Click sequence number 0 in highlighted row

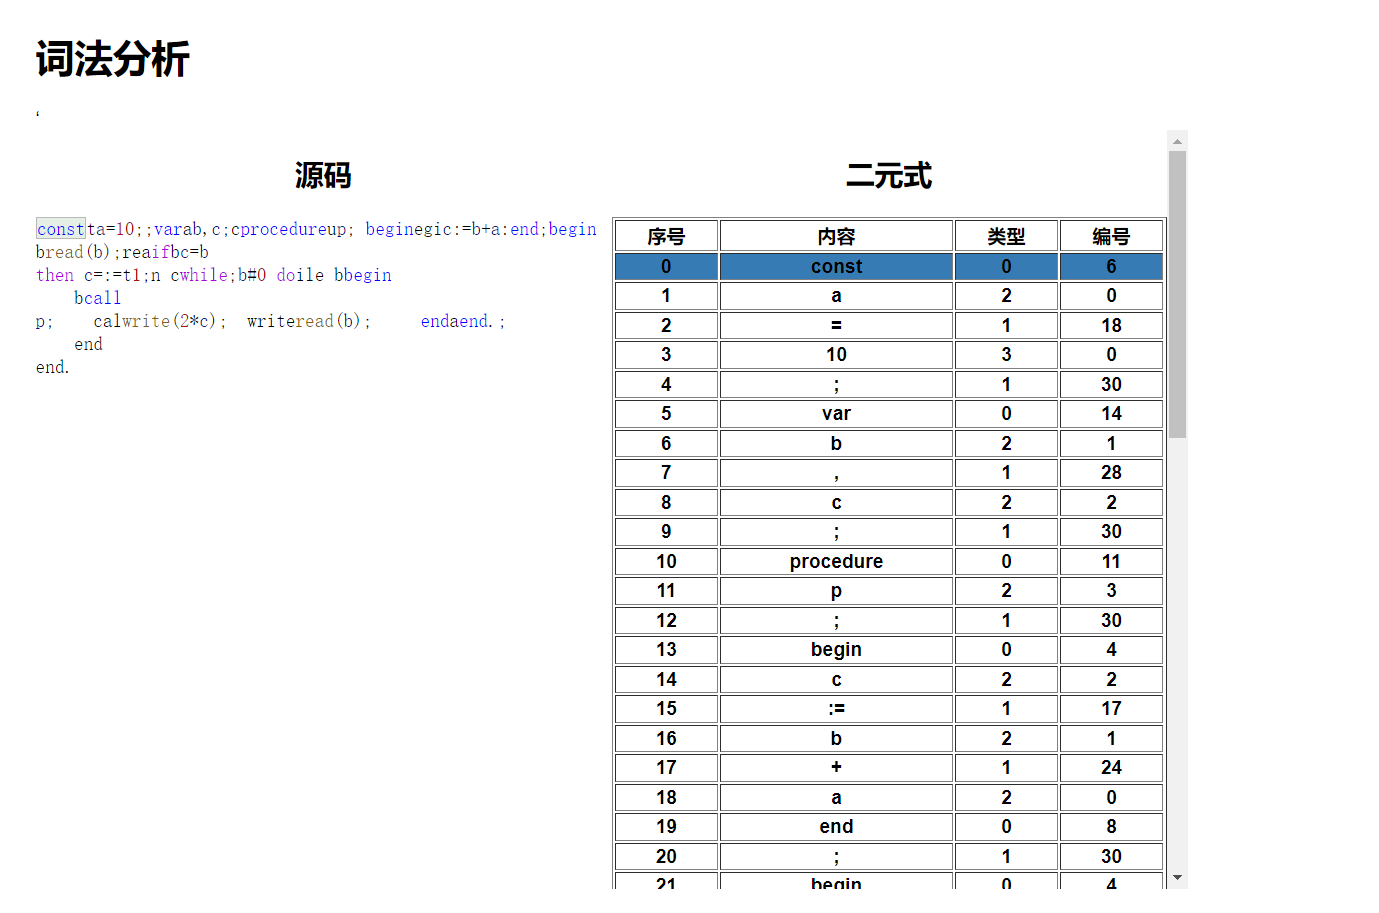click(666, 266)
